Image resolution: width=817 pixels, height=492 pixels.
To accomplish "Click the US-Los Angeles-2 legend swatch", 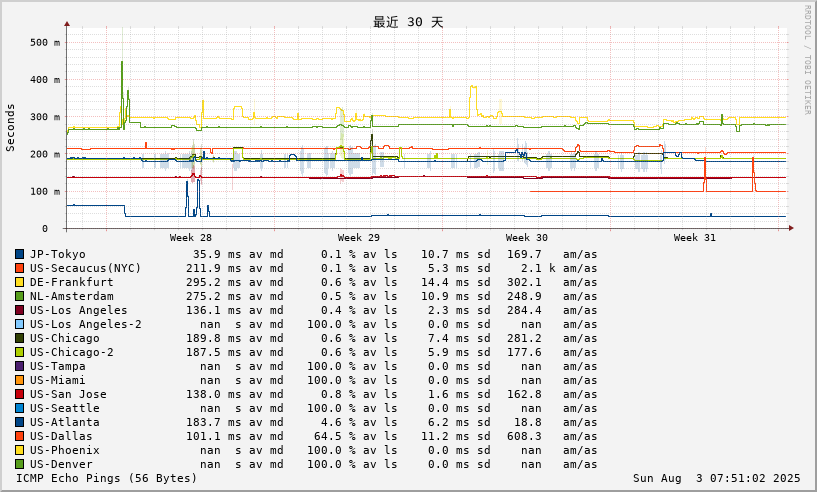I will click(19, 324).
